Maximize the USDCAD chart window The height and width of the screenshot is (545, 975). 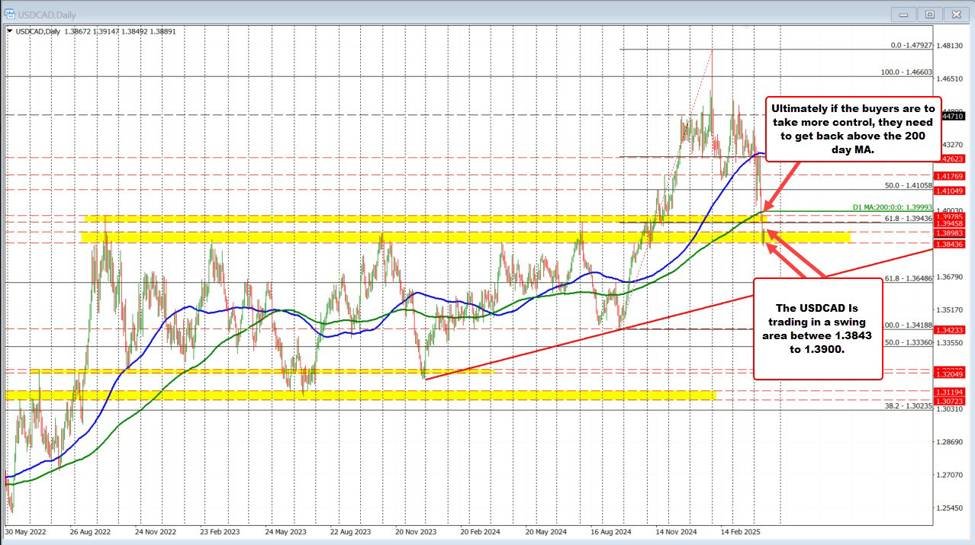coord(930,14)
